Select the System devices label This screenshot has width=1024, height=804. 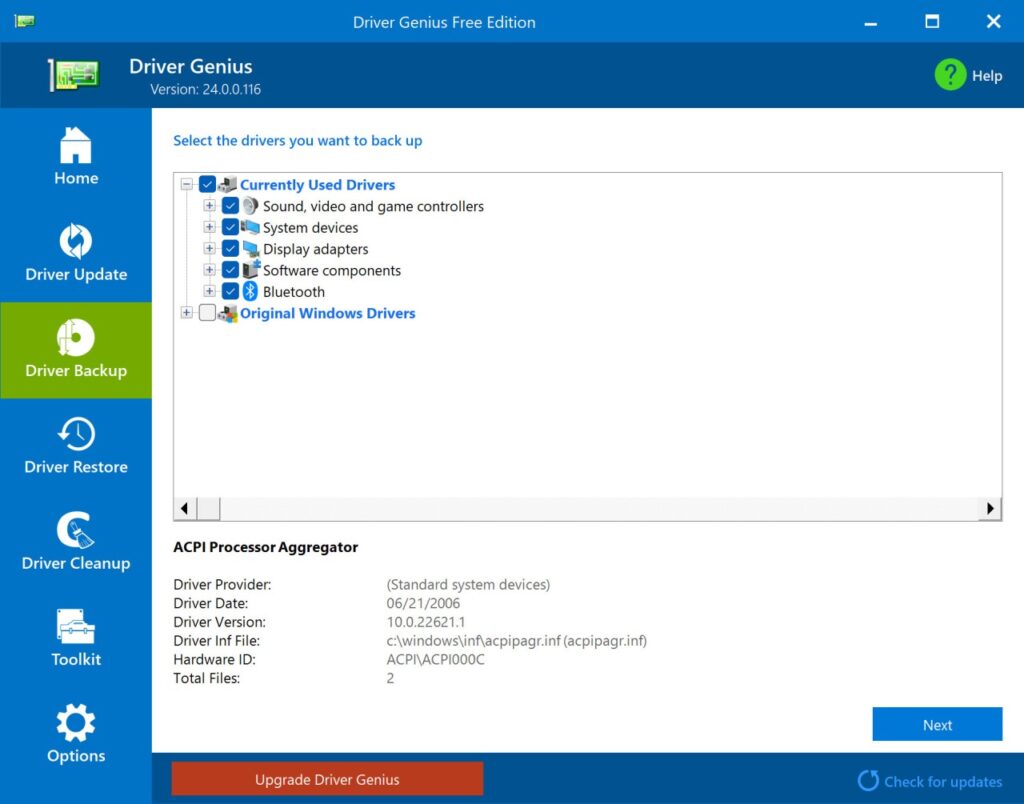click(x=311, y=228)
